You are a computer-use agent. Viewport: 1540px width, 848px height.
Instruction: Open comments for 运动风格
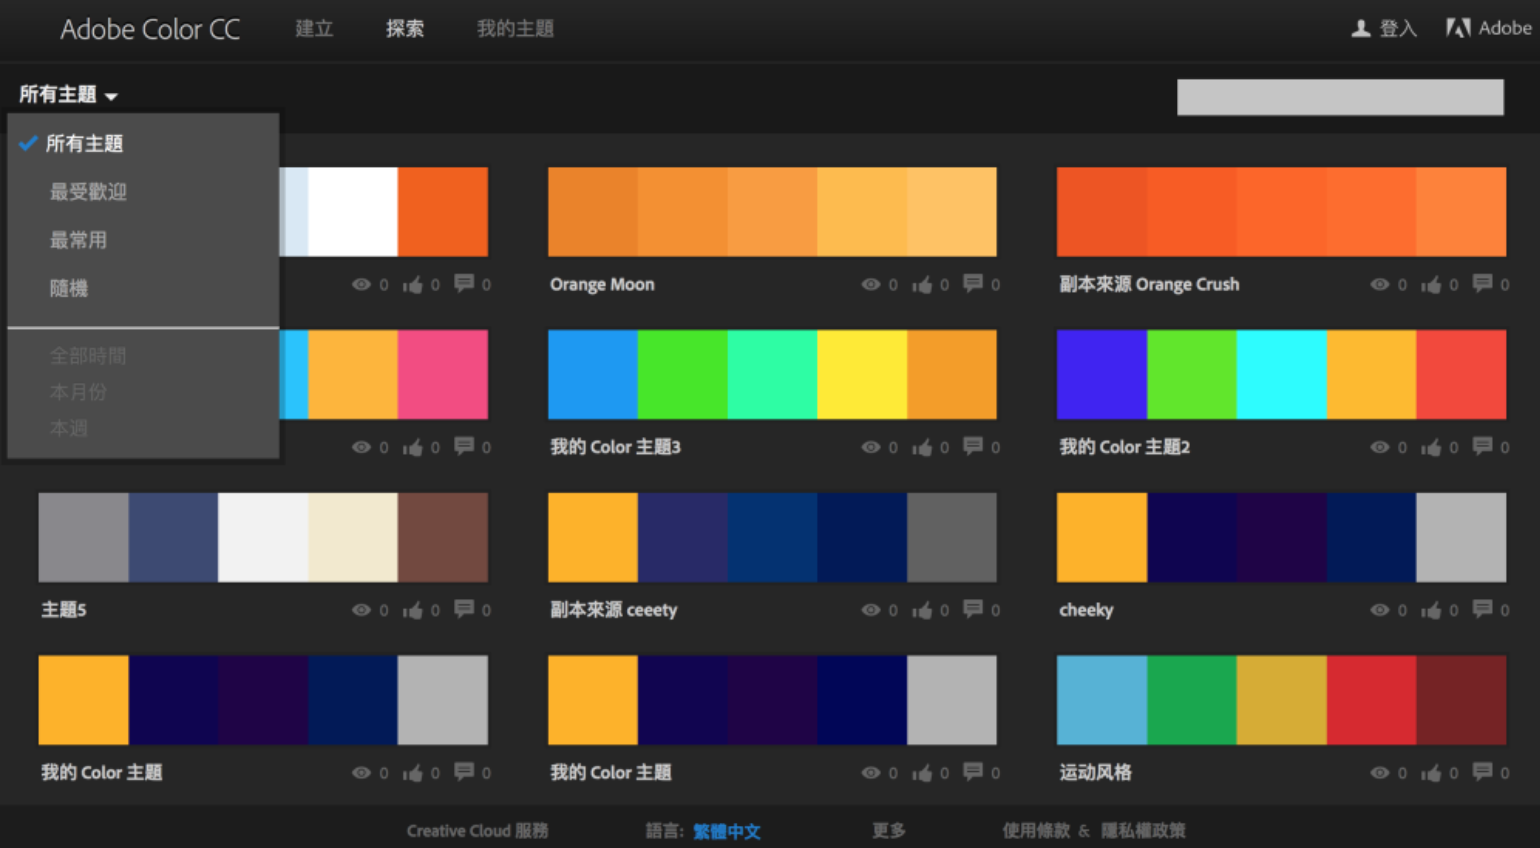coord(1482,773)
